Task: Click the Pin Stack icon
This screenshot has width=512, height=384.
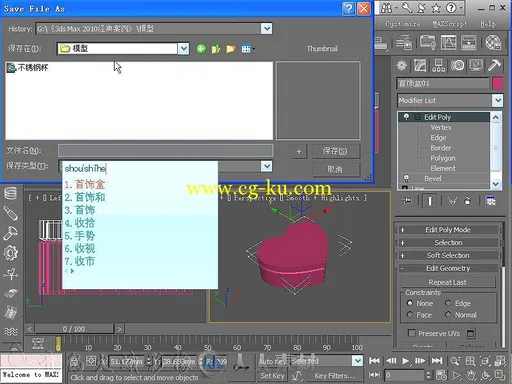Action: click(x=407, y=201)
